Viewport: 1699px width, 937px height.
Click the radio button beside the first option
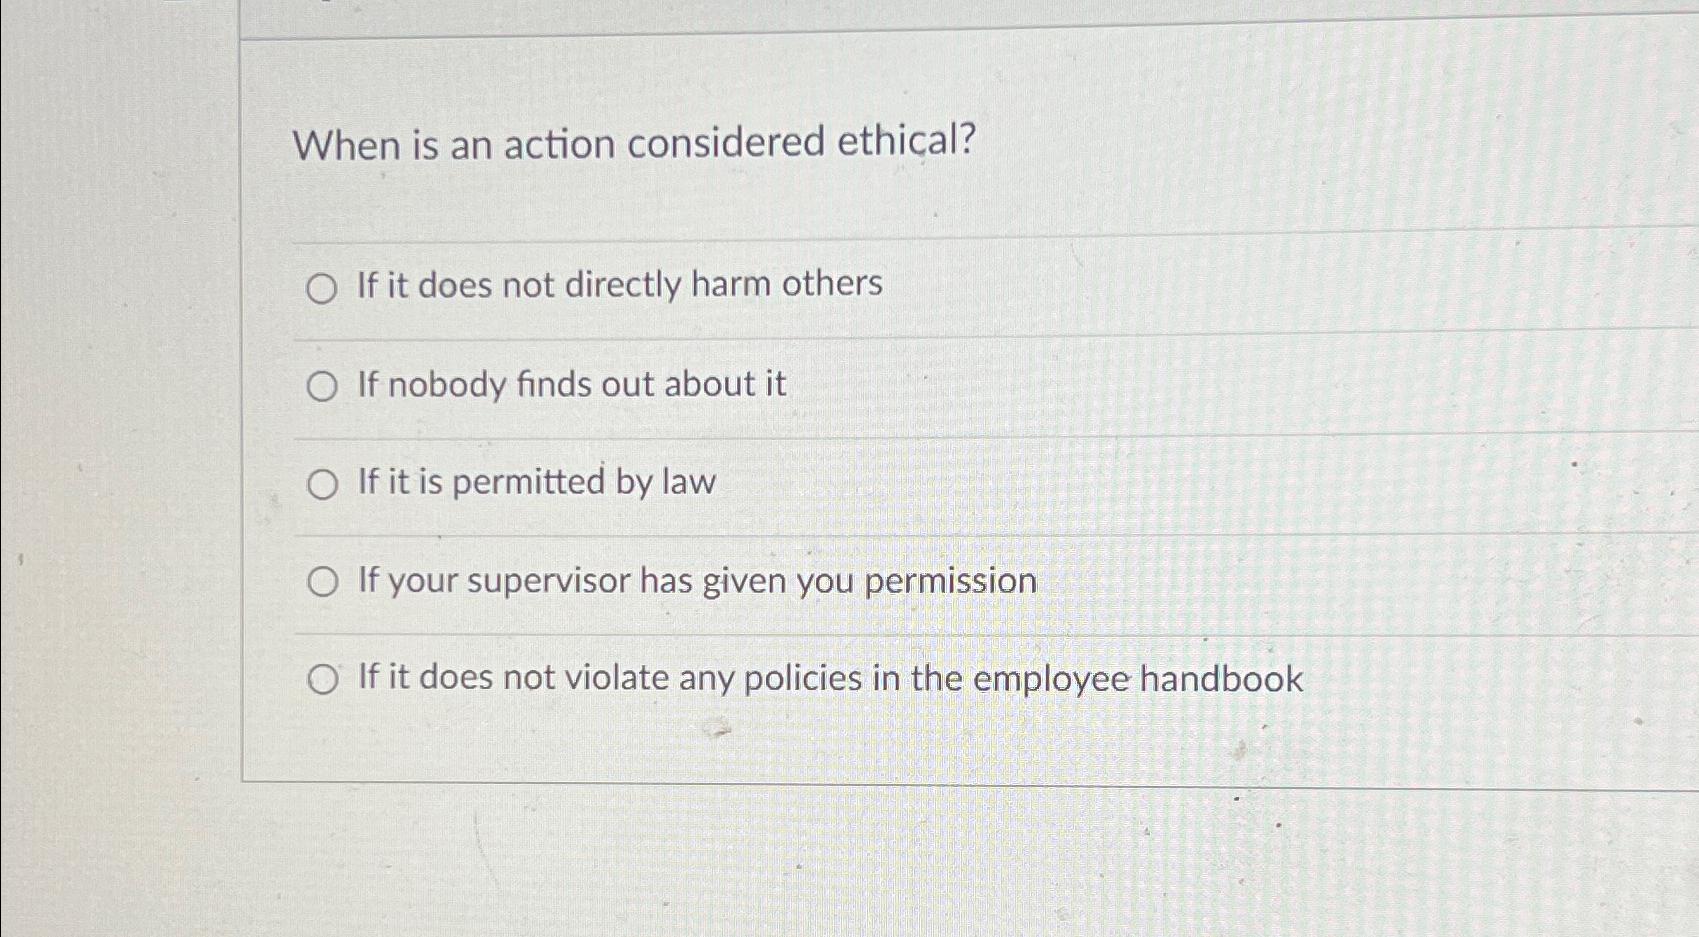pyautogui.click(x=322, y=287)
